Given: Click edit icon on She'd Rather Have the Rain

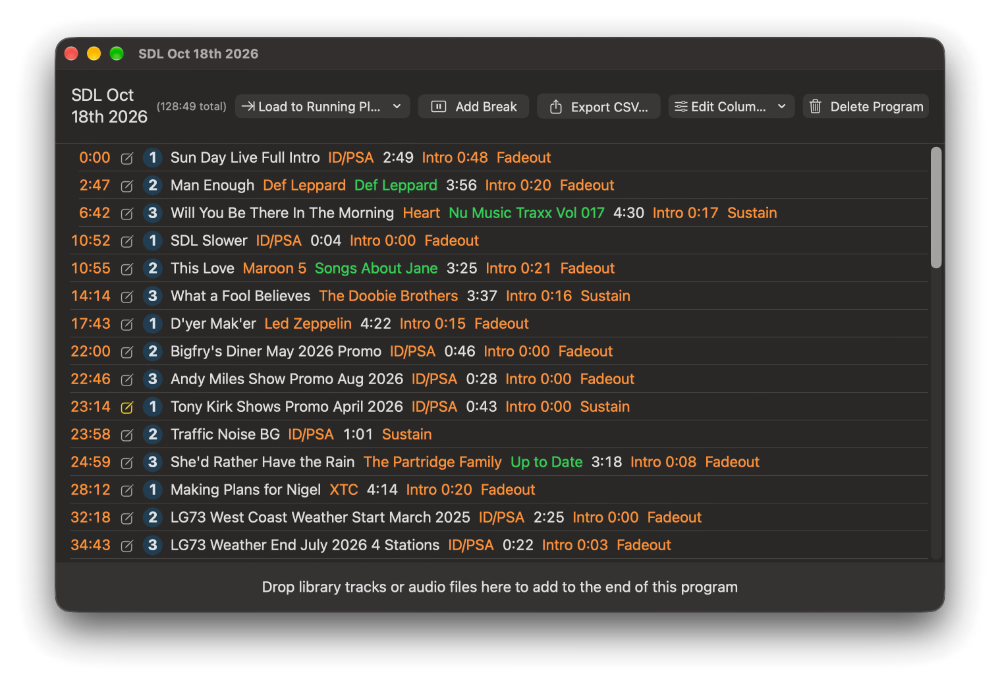Looking at the screenshot, I should coord(127,462).
